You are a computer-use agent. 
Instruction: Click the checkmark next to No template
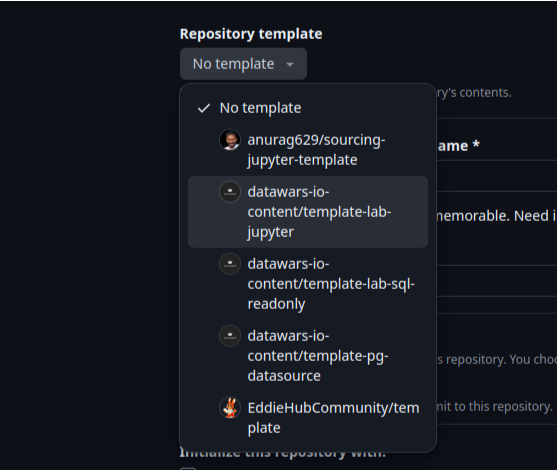pyautogui.click(x=204, y=108)
